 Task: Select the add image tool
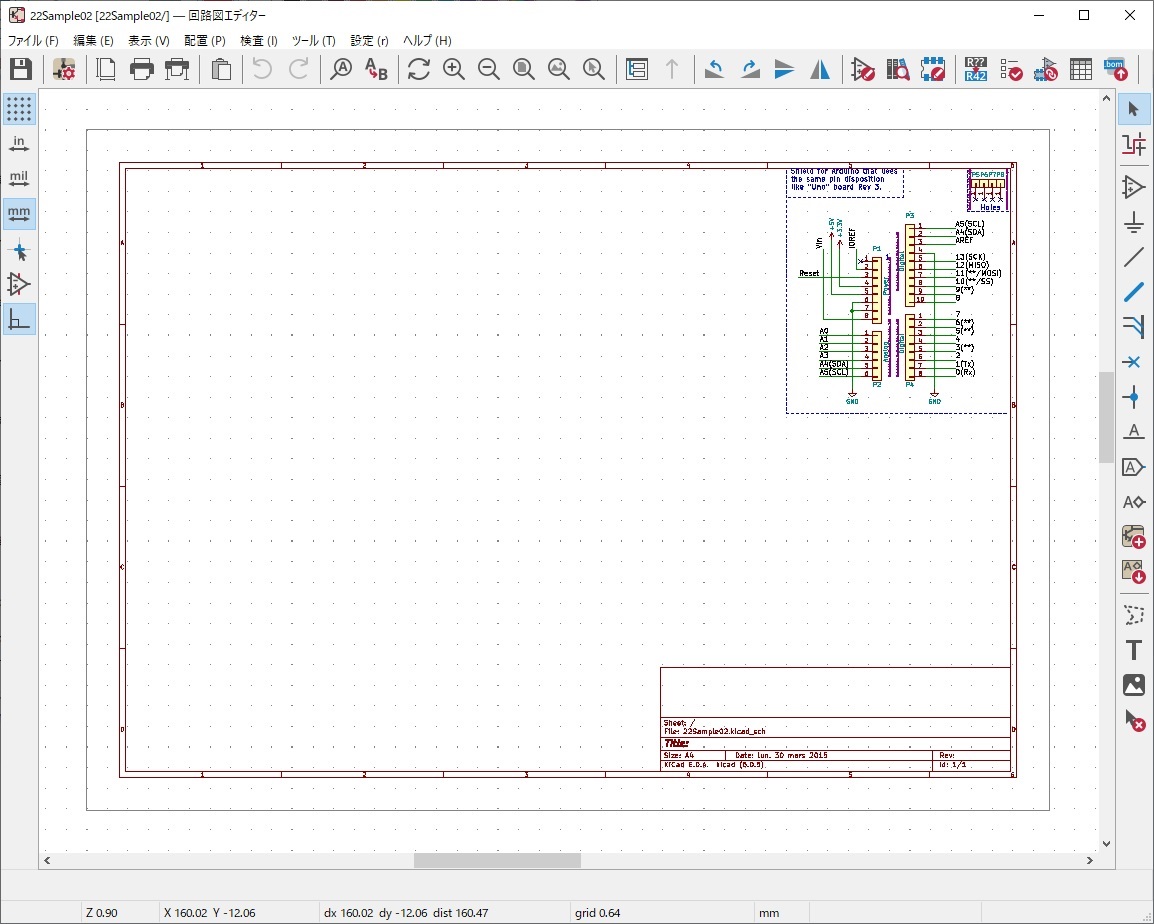click(x=1134, y=685)
